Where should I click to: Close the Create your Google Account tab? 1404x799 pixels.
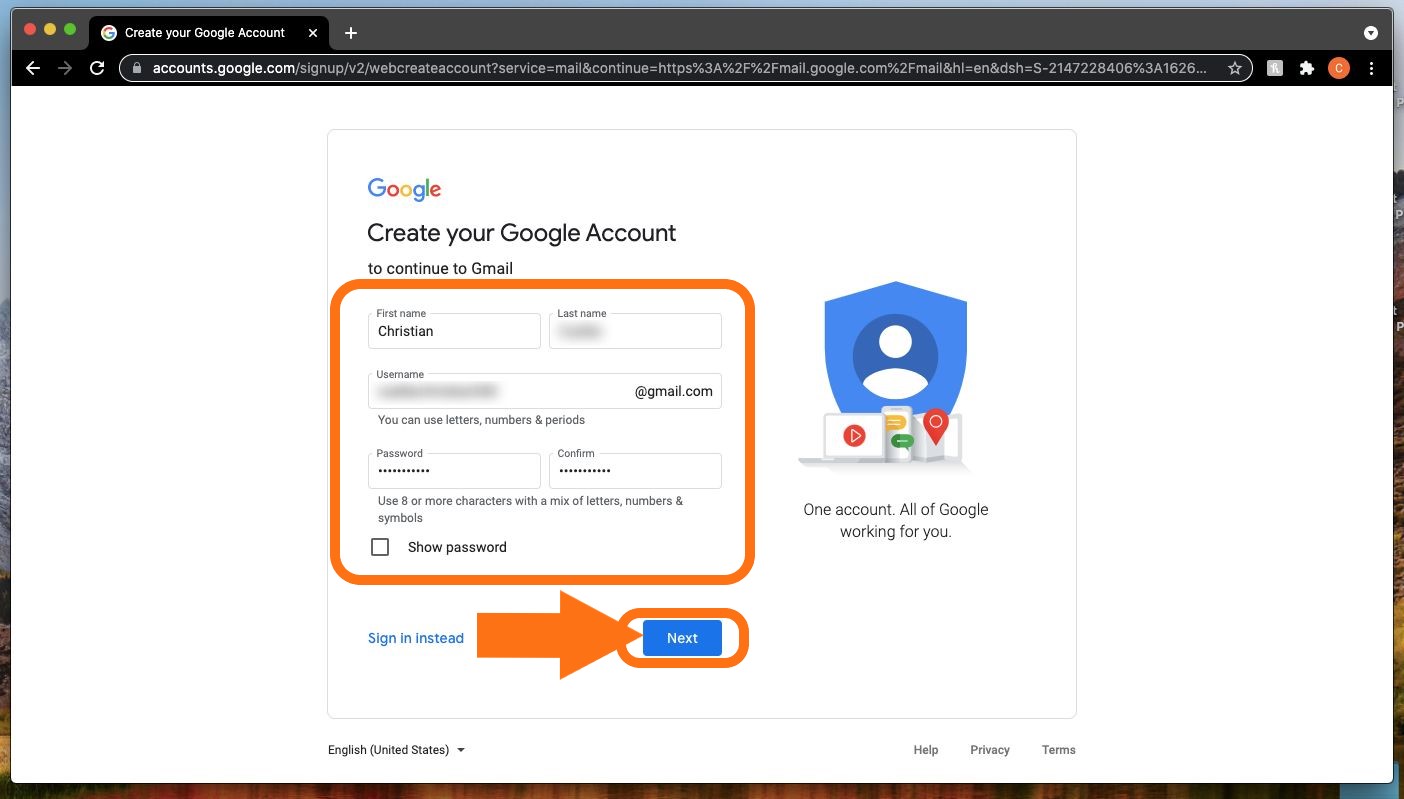click(x=313, y=33)
